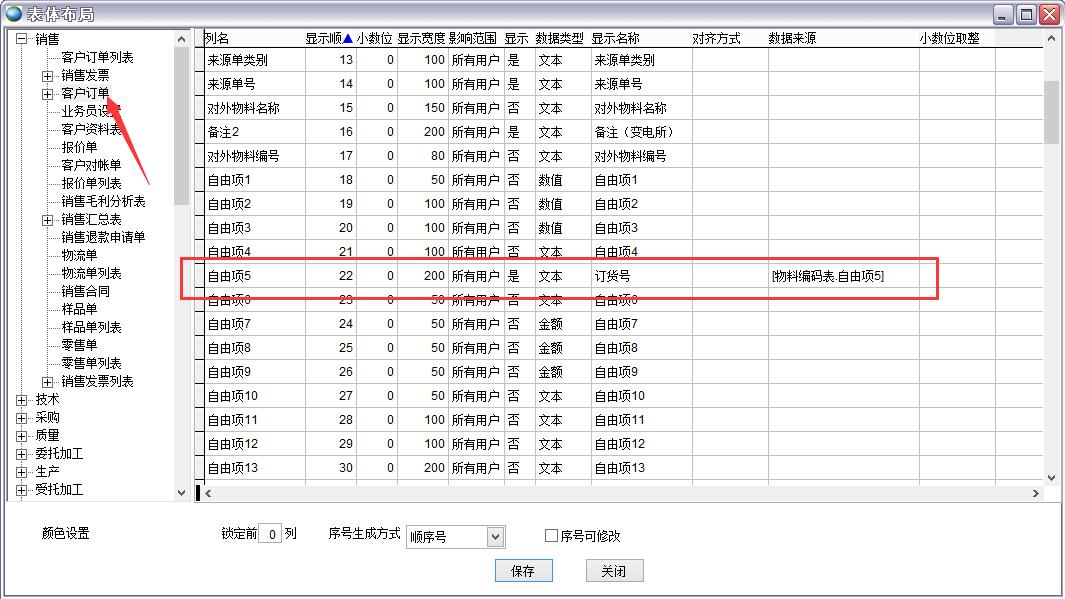The image size is (1065, 599).
Task: Expand the 技术 tree node
Action: [21, 400]
